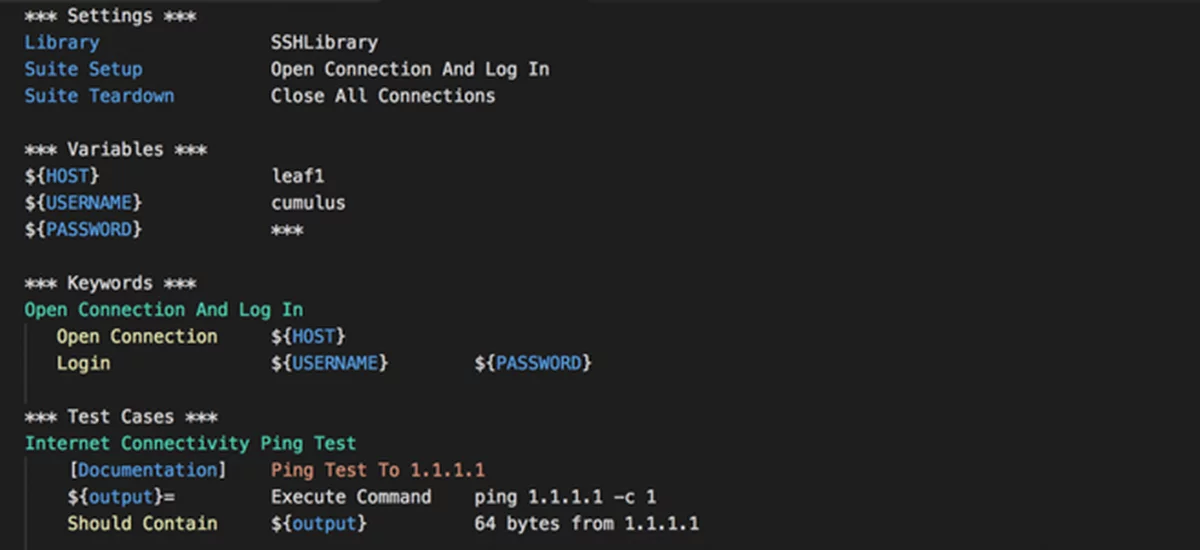The width and height of the screenshot is (1200, 550).
Task: Click the orange Ping Test To 1.1.1.1 text
Action: 377,470
